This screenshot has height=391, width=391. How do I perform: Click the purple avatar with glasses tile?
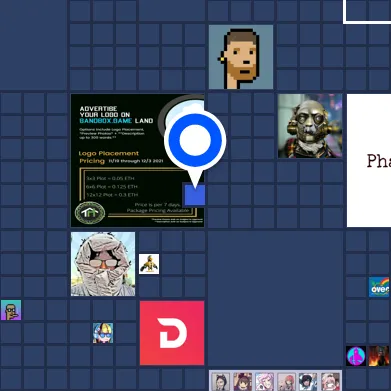[x=11, y=310]
